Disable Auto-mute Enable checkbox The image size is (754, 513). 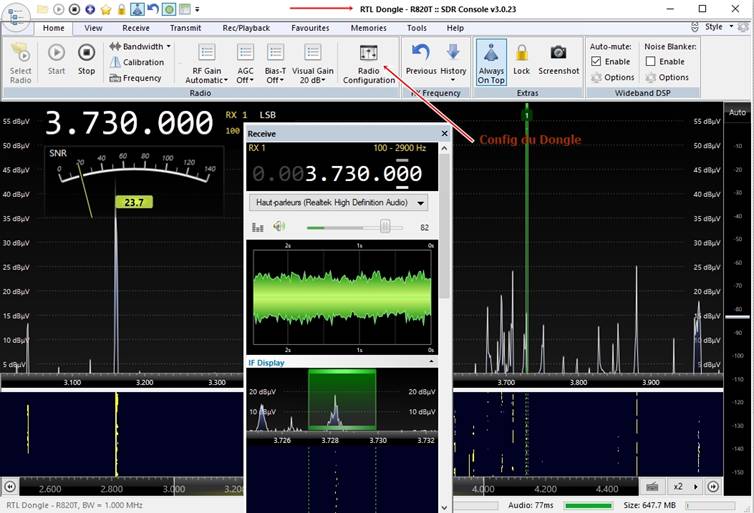pos(596,62)
